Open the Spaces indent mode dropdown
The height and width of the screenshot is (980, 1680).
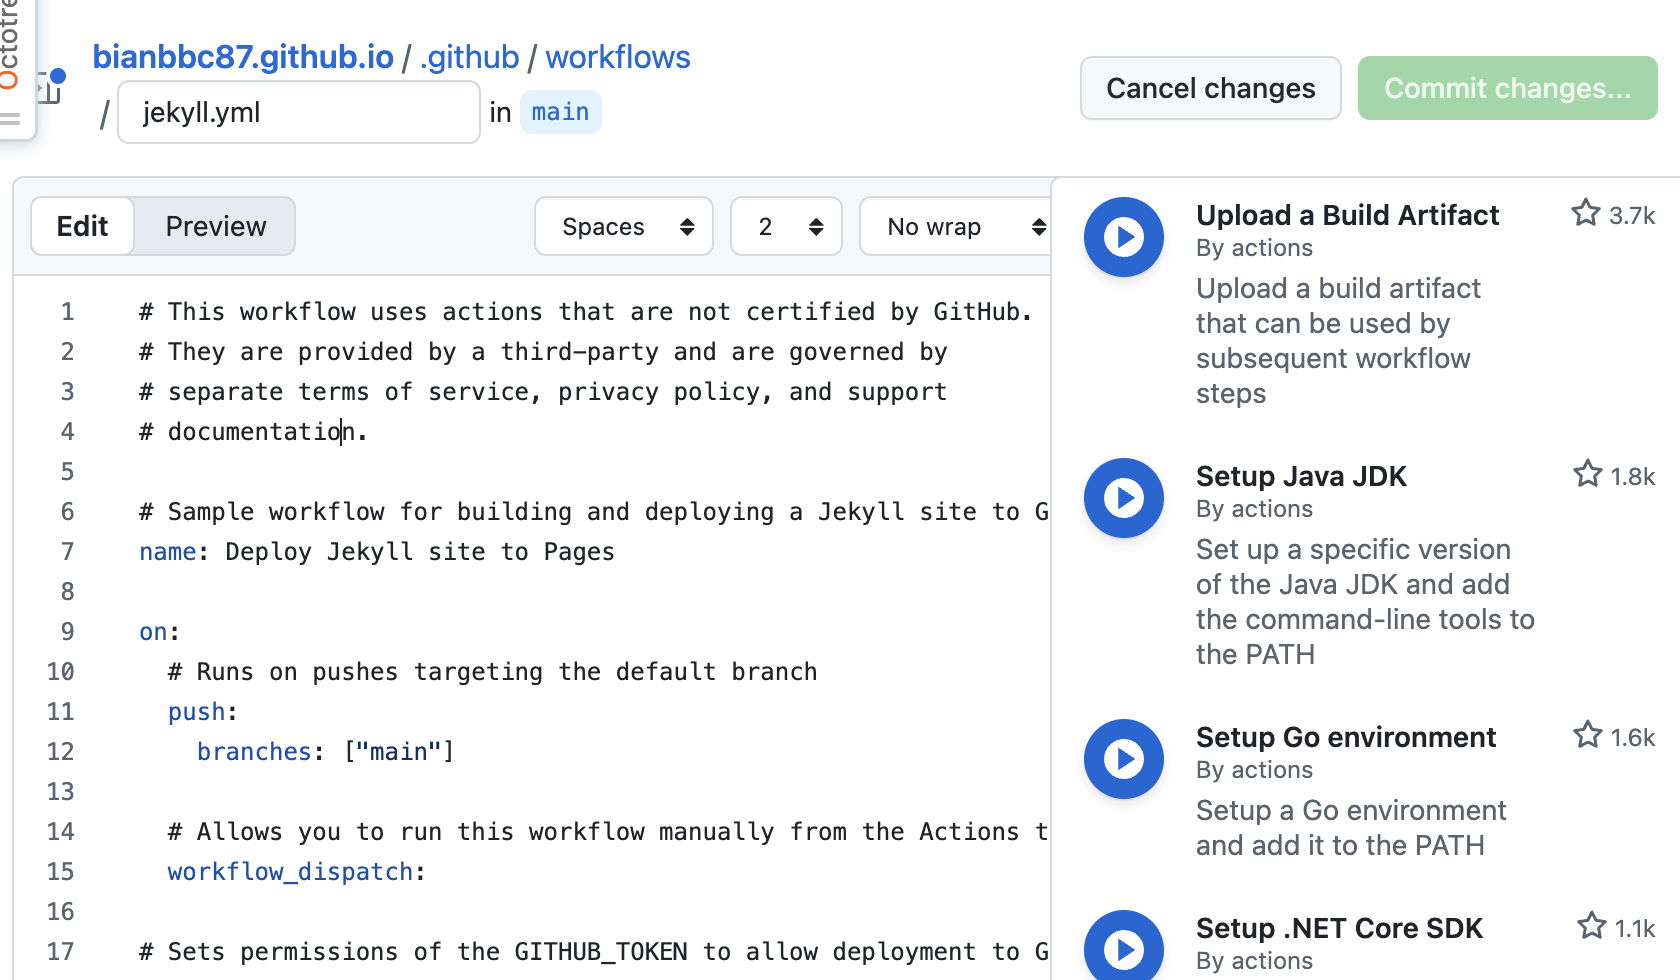point(623,227)
